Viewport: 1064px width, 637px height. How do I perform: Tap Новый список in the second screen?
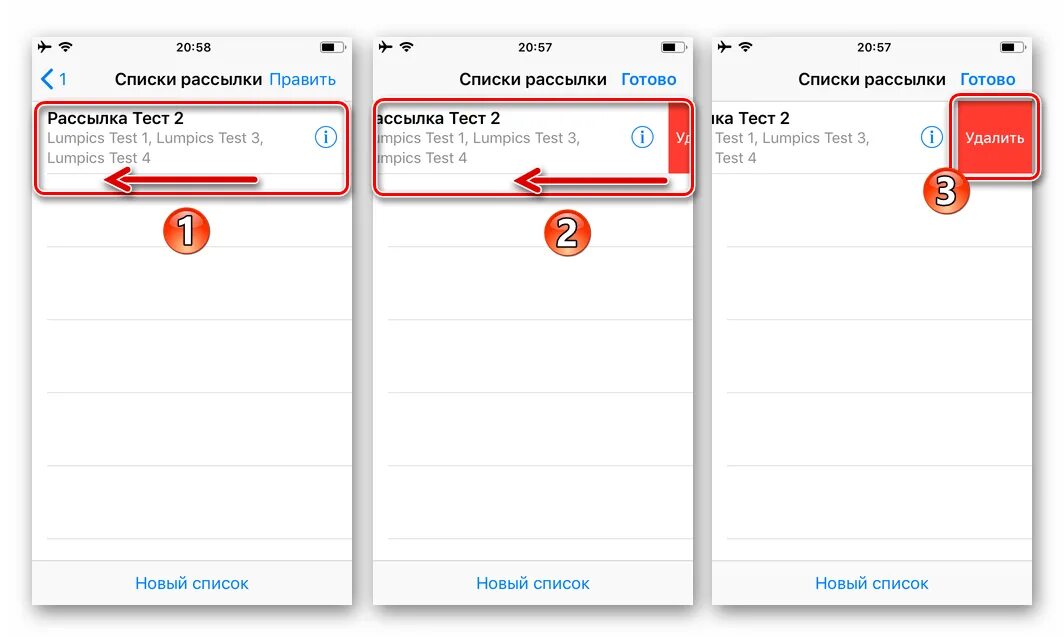533,583
